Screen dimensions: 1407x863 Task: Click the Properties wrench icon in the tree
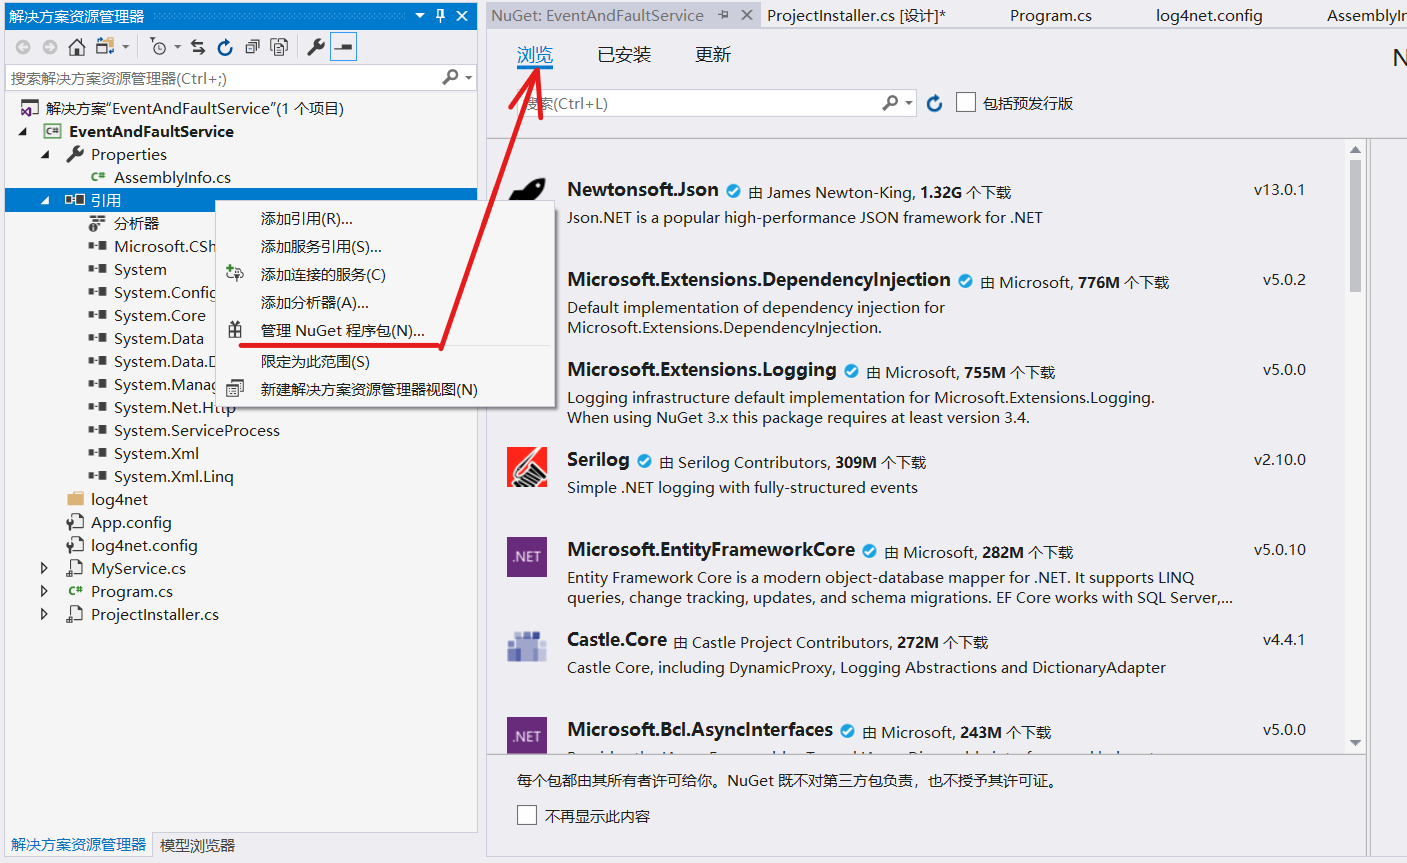pos(75,154)
